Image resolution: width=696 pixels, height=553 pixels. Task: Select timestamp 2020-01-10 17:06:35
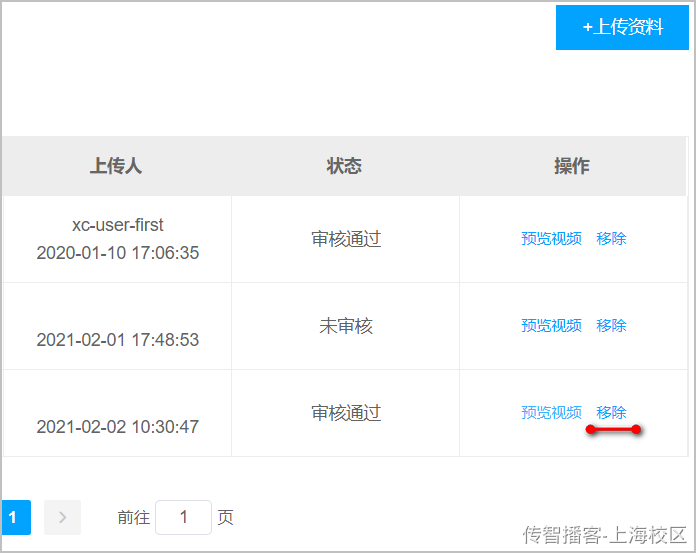tap(118, 253)
